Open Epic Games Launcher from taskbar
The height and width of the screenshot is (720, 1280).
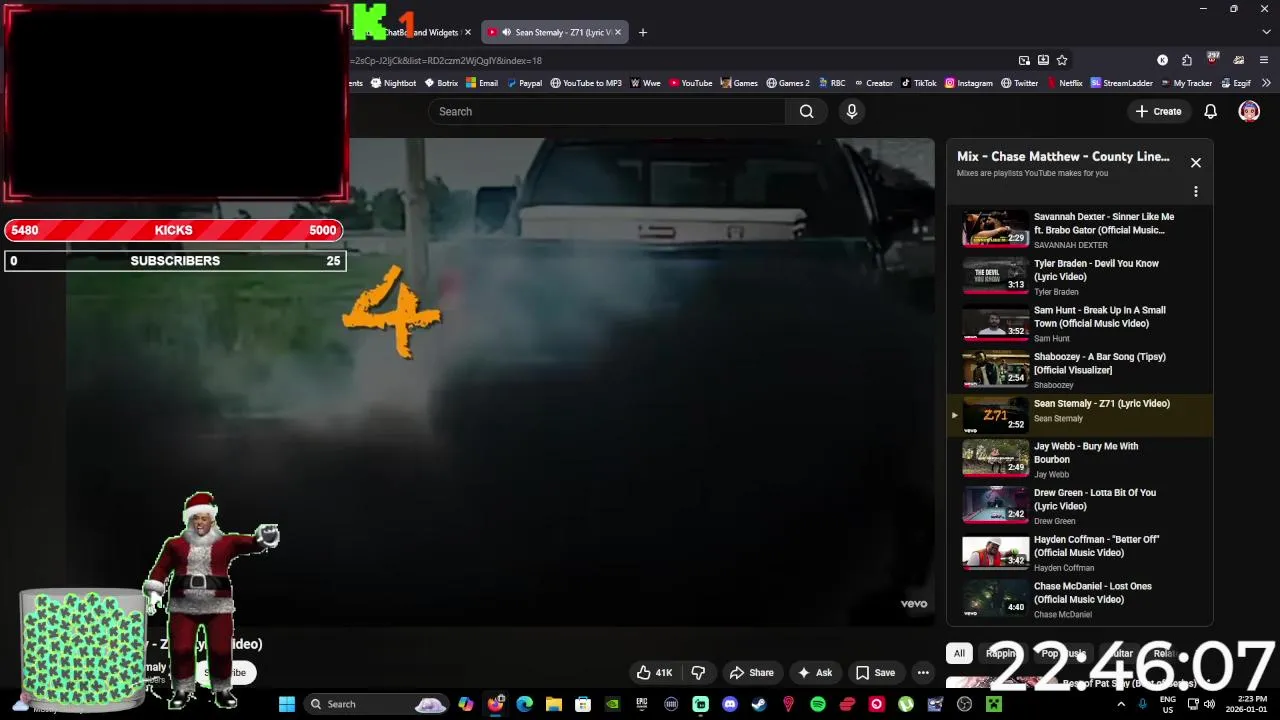point(641,704)
